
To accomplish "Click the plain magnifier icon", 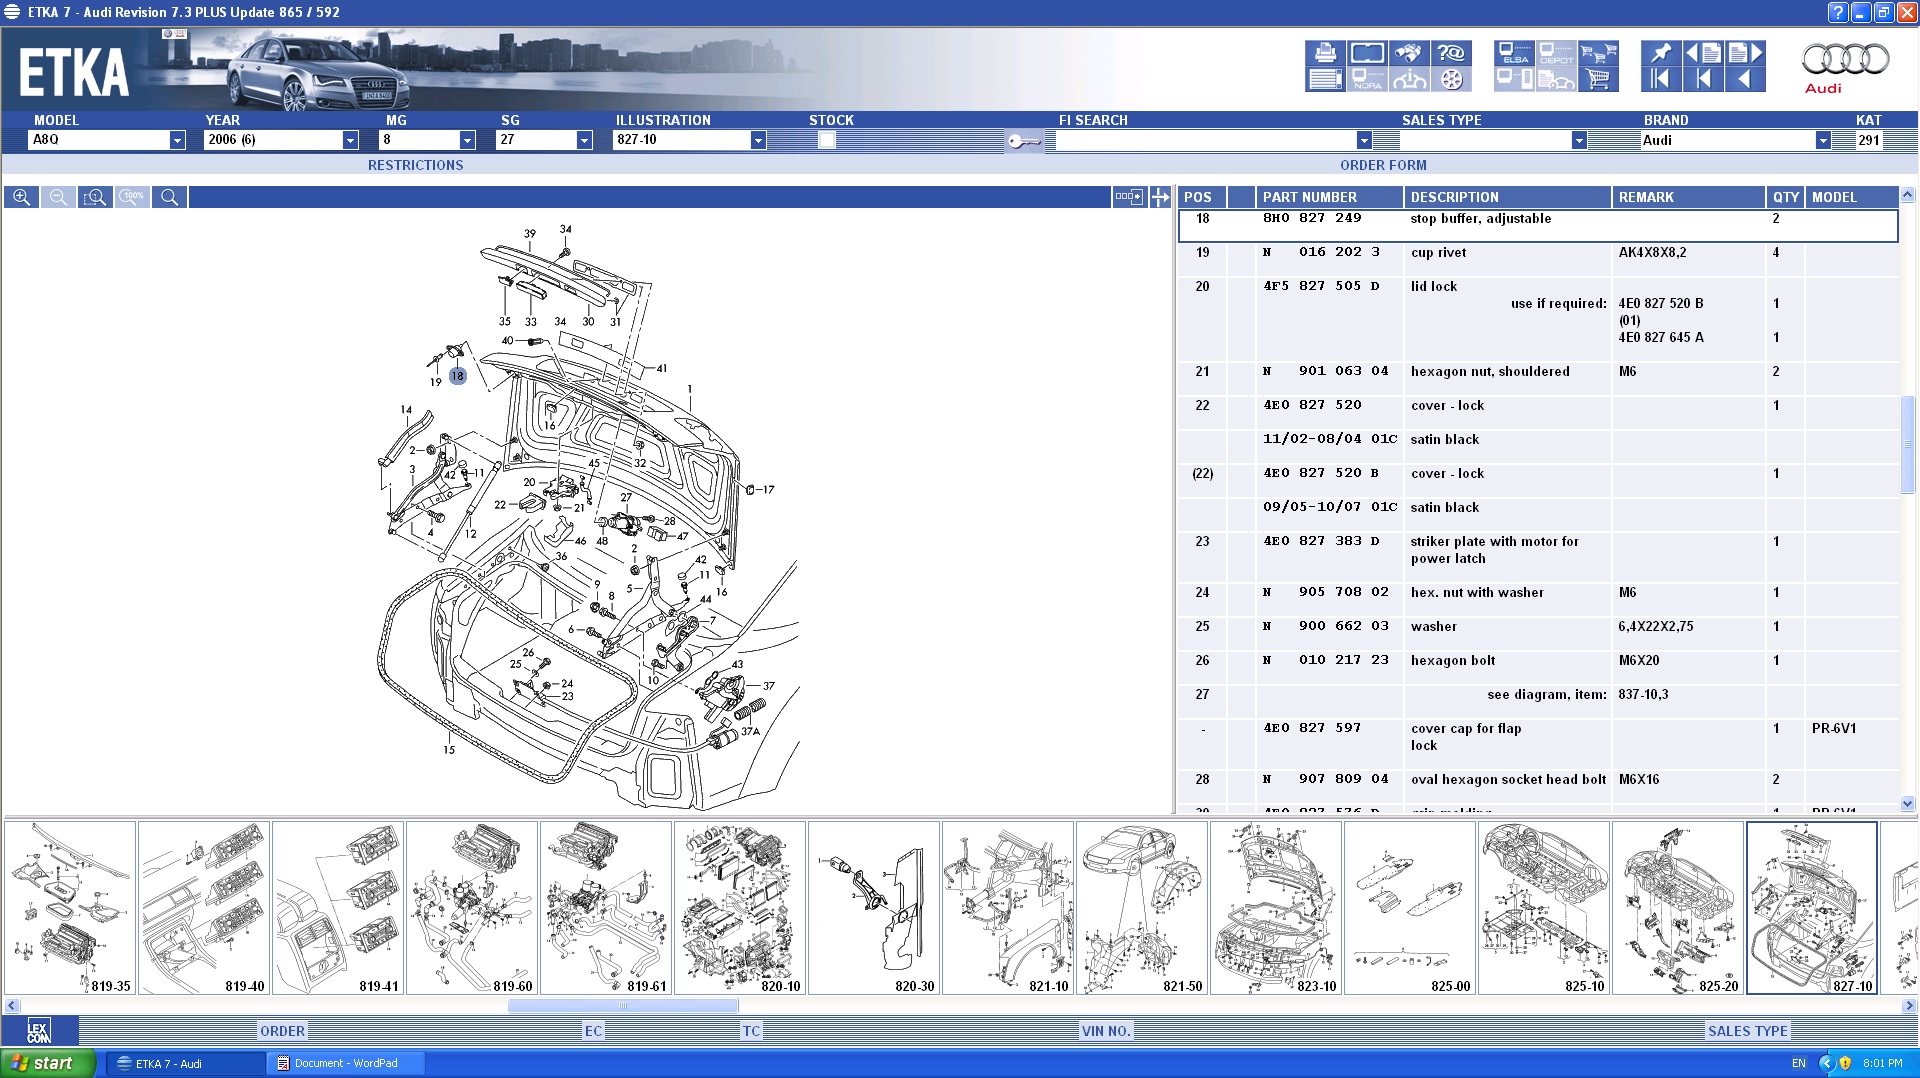I will click(169, 197).
